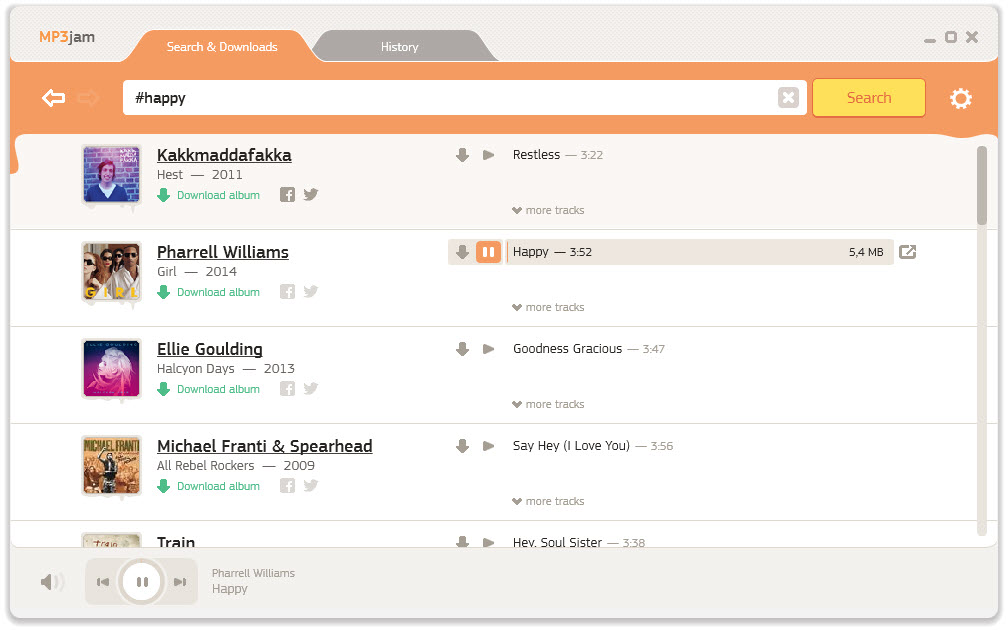1008x630 pixels.
Task: Download the track Happy
Action: pos(462,252)
